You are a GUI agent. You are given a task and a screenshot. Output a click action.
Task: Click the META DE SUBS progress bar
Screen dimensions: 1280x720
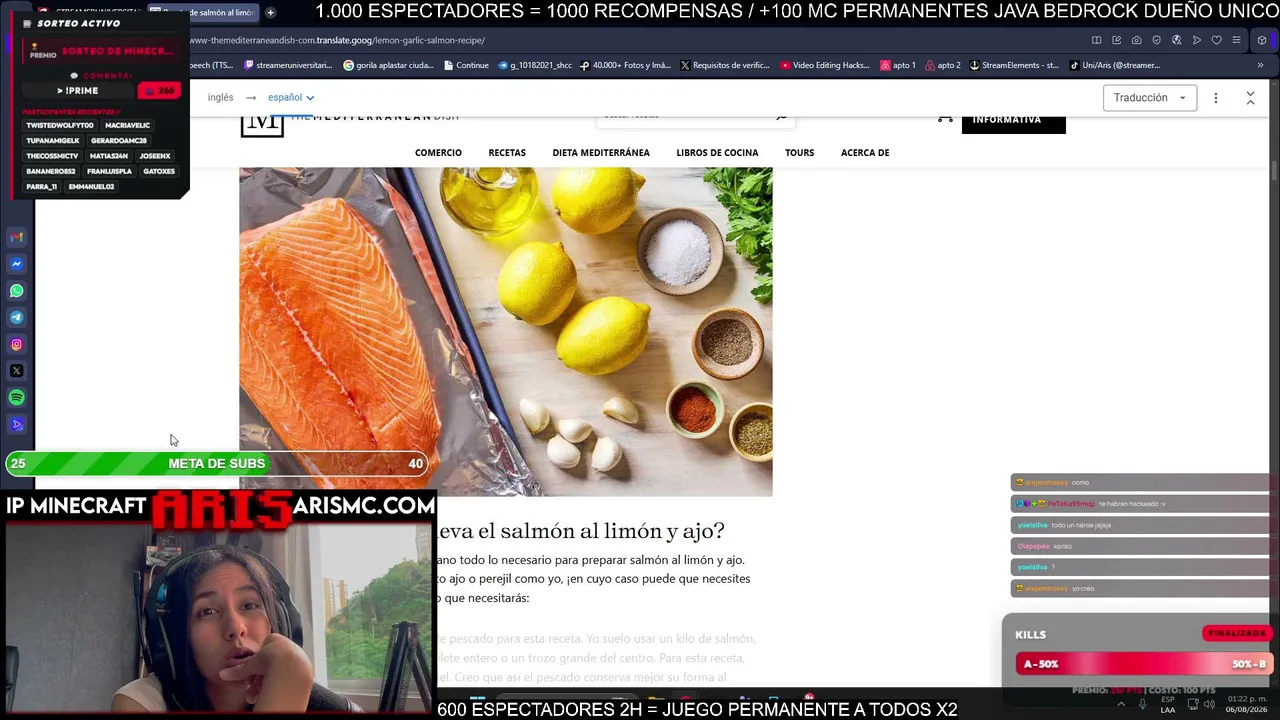pyautogui.click(x=217, y=463)
